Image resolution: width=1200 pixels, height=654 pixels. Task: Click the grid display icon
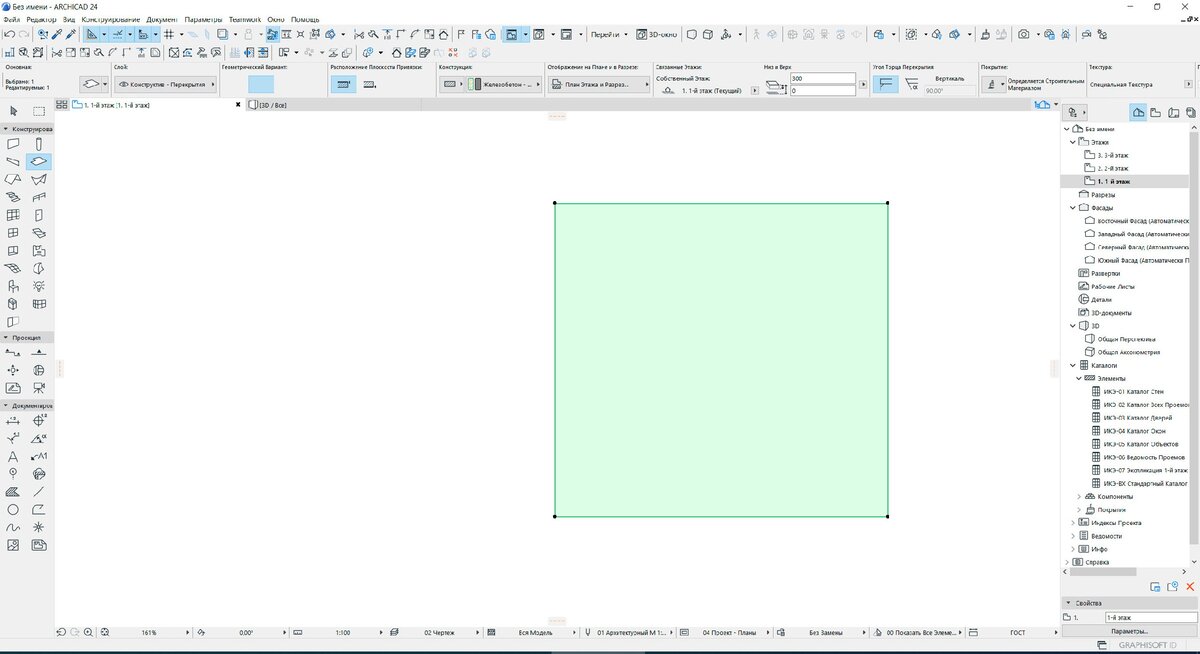click(170, 34)
